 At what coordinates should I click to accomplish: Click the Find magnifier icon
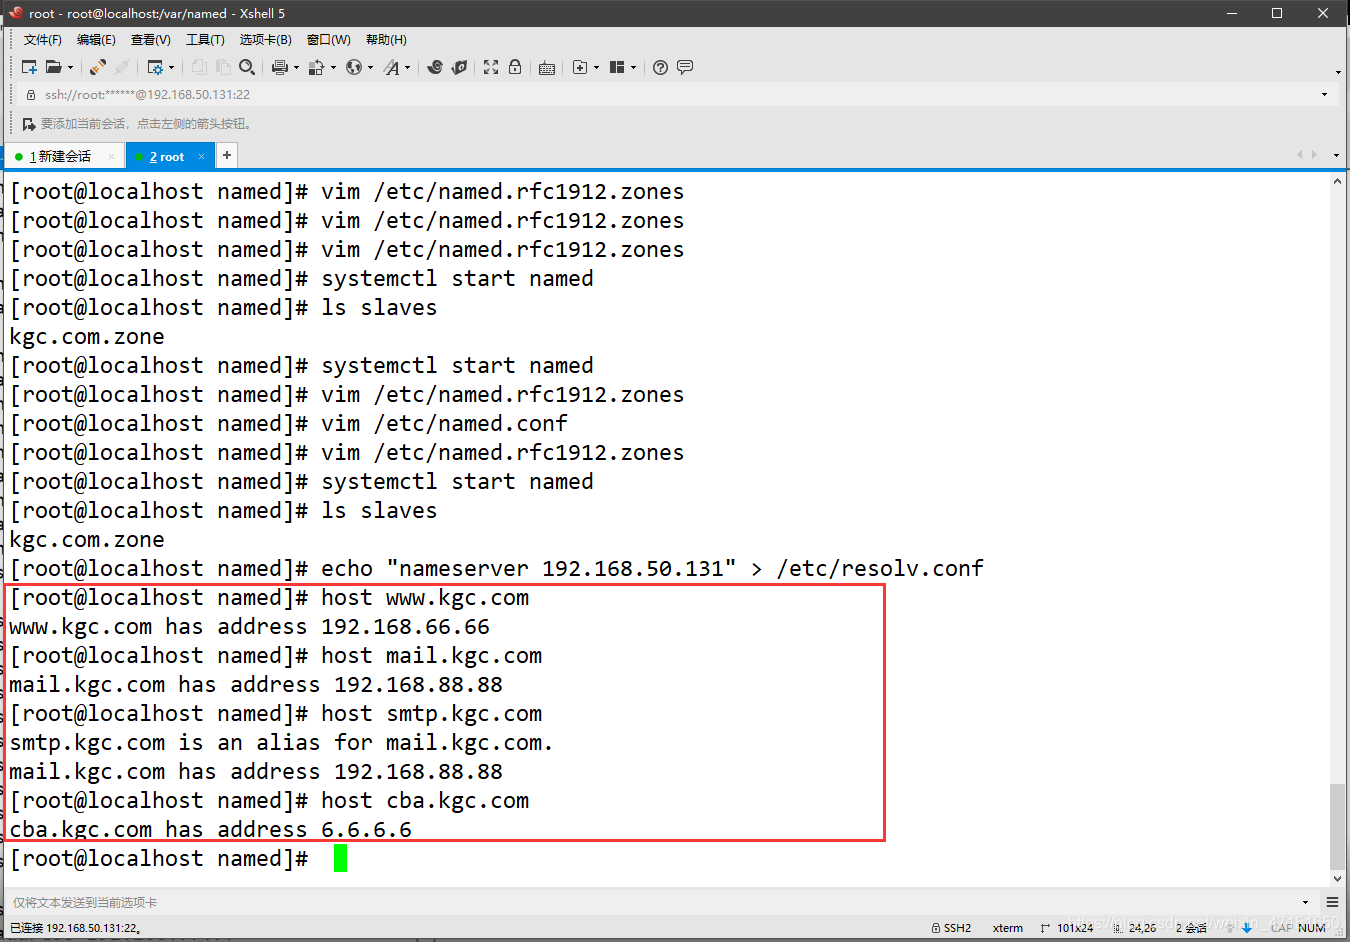(247, 67)
